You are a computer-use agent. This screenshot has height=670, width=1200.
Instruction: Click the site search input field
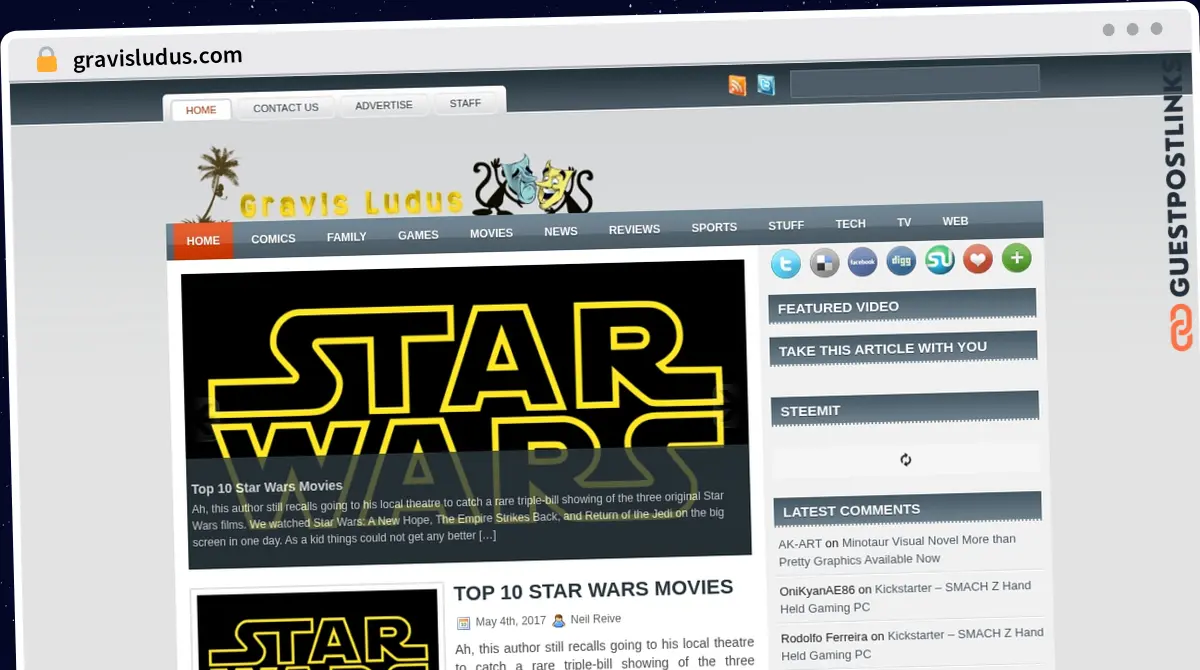[914, 81]
